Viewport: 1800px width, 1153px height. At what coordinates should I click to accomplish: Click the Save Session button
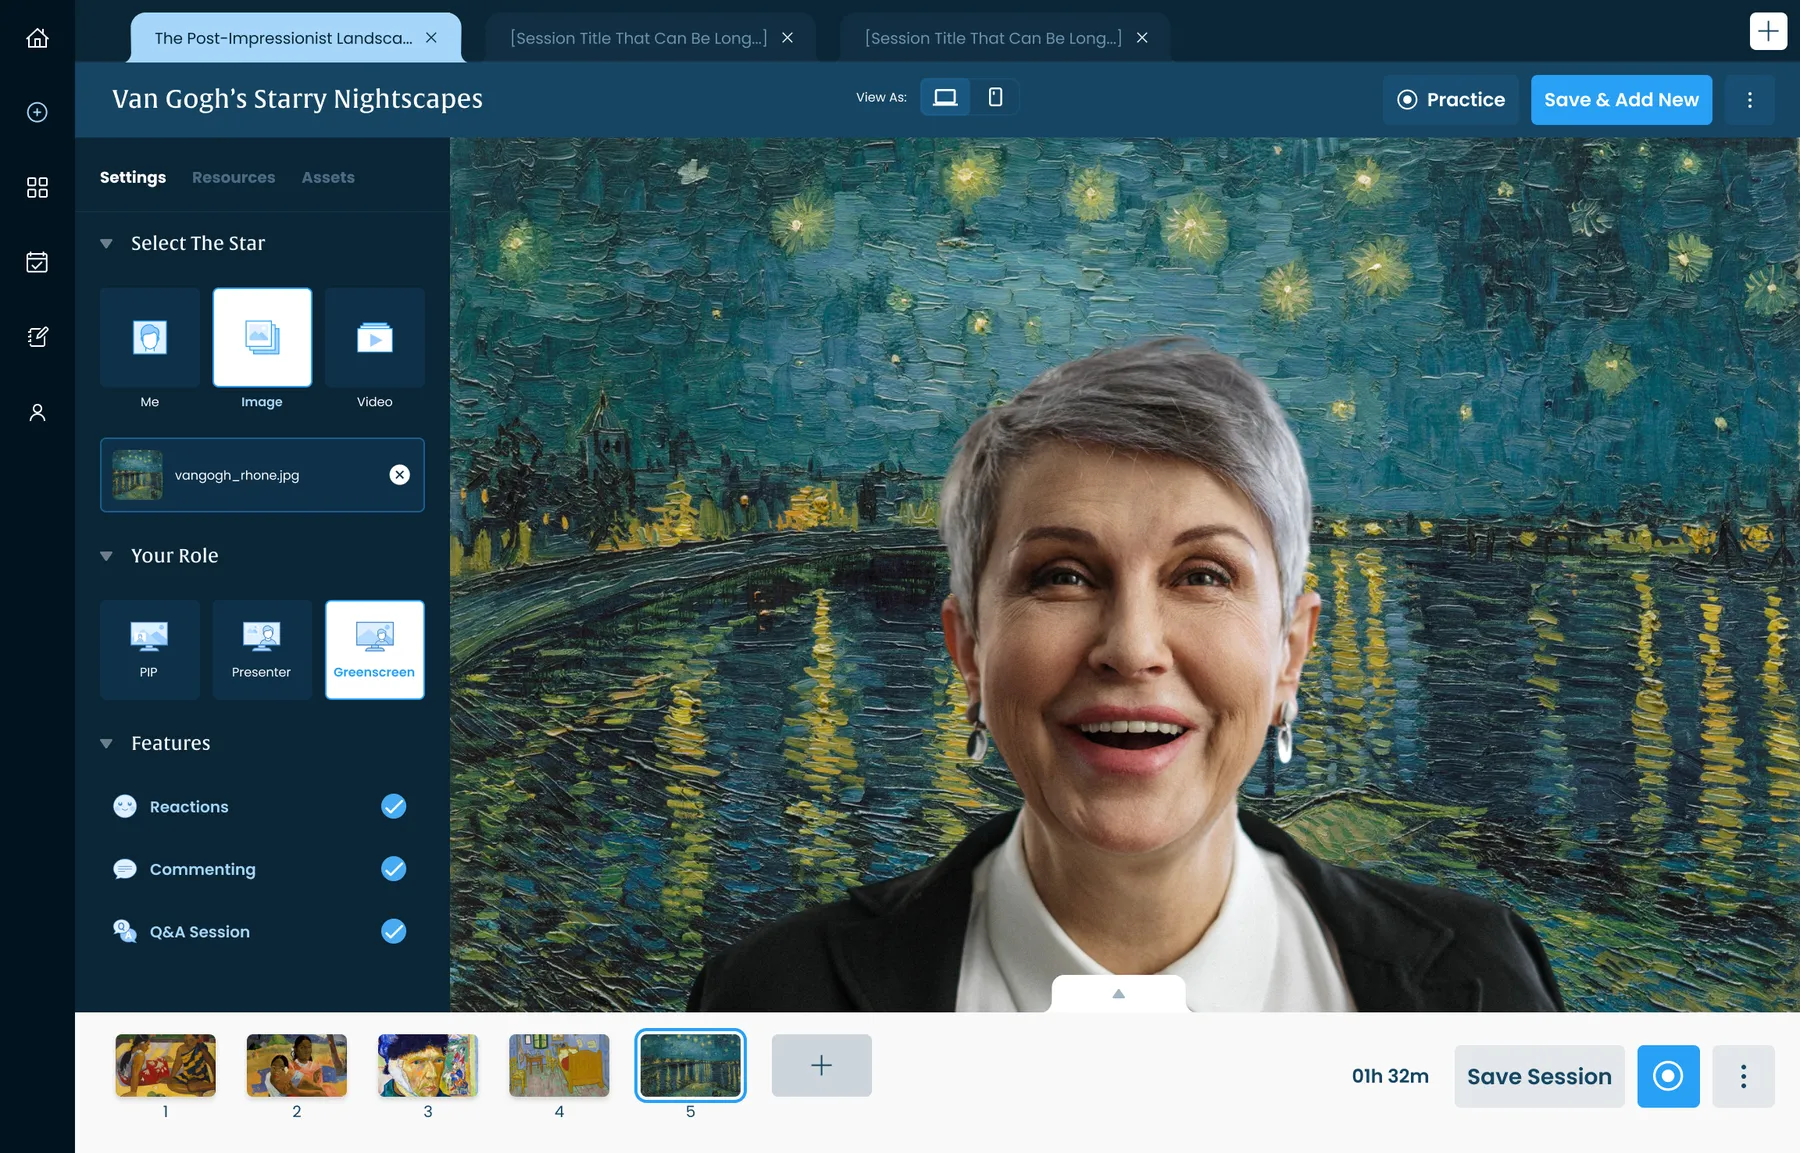pyautogui.click(x=1539, y=1076)
